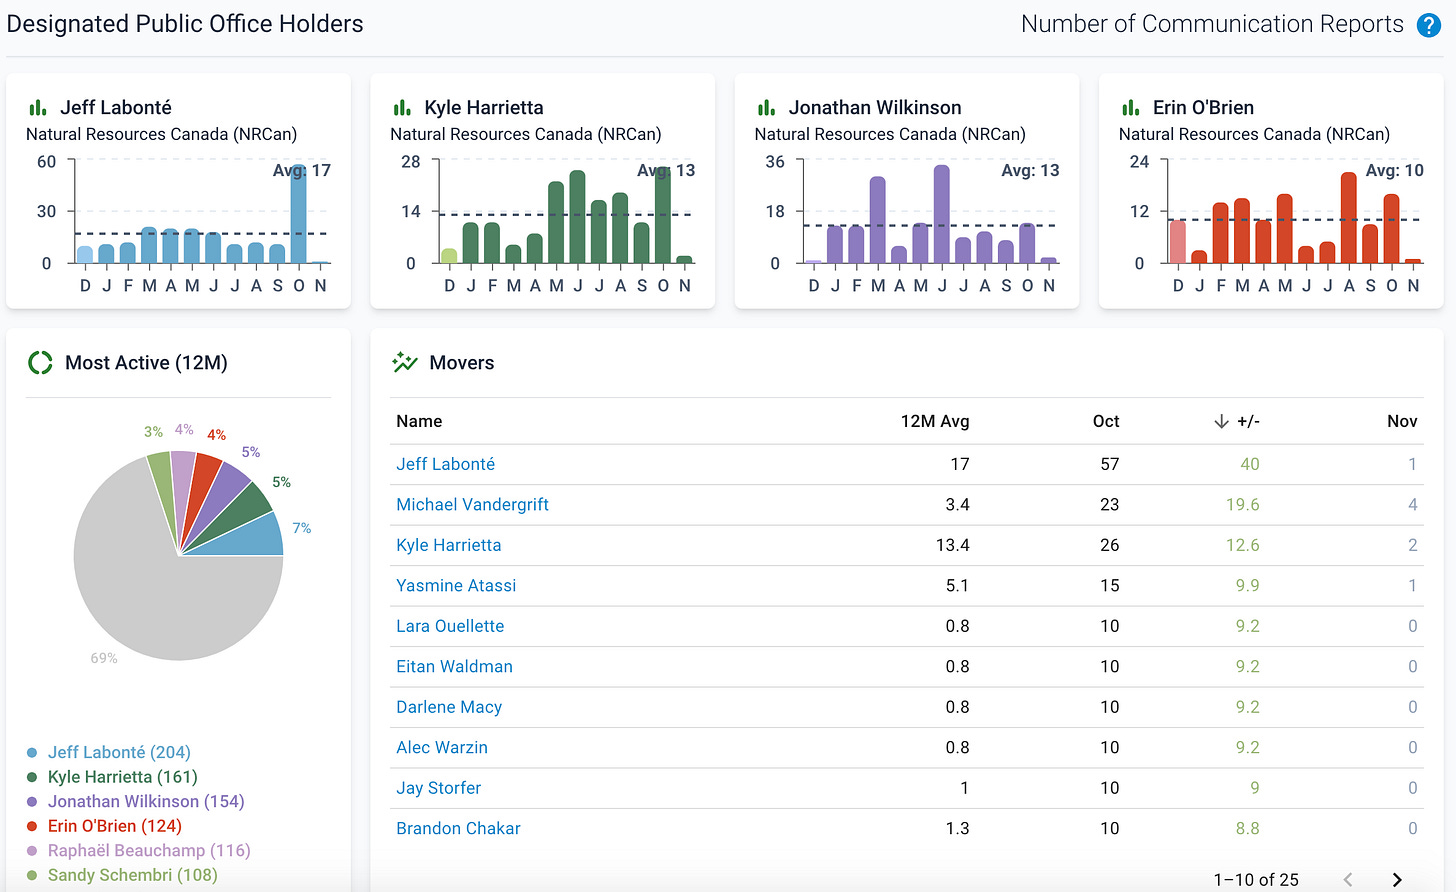This screenshot has width=1456, height=892.
Task: Open Kyle Harrietta link in Movers table
Action: [x=448, y=545]
